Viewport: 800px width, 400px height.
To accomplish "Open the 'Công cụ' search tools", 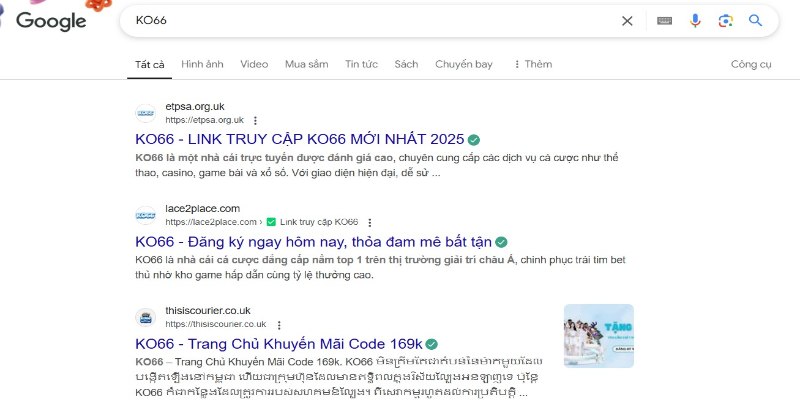I will pos(751,64).
